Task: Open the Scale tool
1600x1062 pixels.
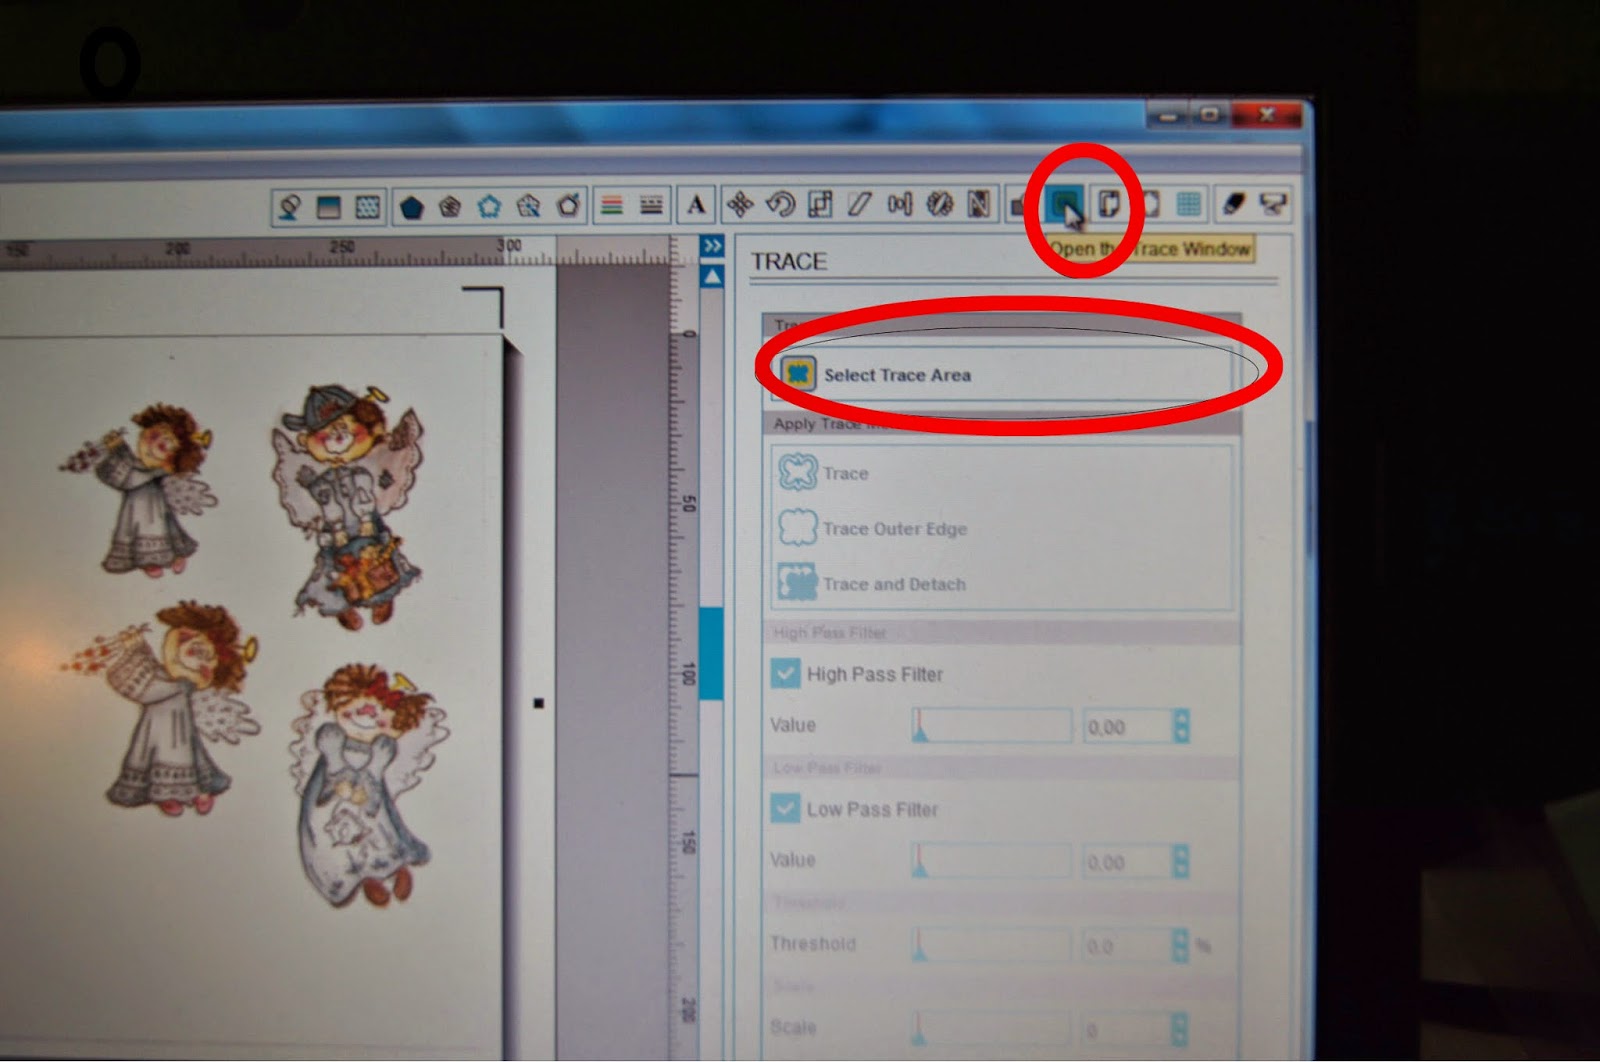Action: pyautogui.click(x=820, y=205)
